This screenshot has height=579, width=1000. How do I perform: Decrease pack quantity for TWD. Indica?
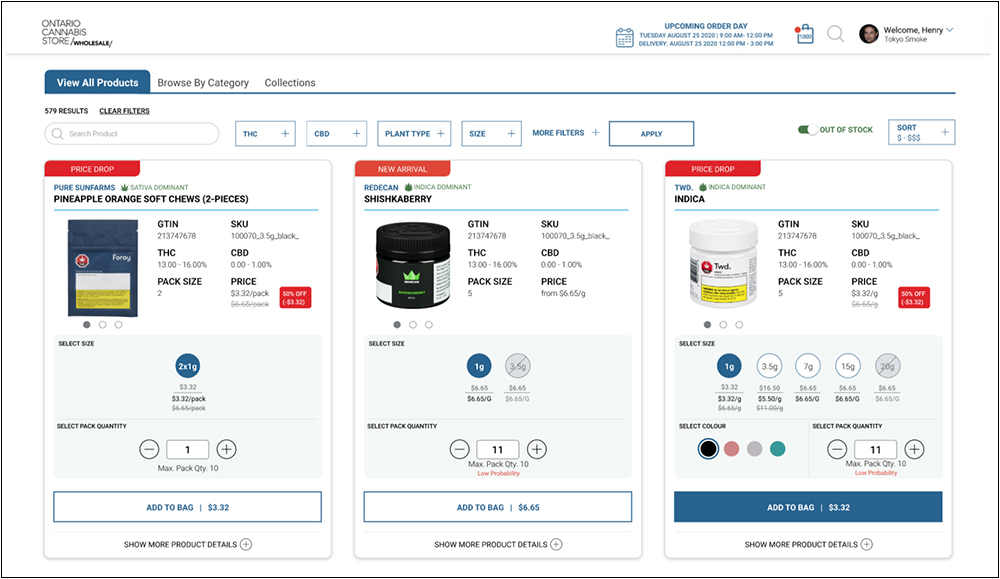pyautogui.click(x=837, y=449)
